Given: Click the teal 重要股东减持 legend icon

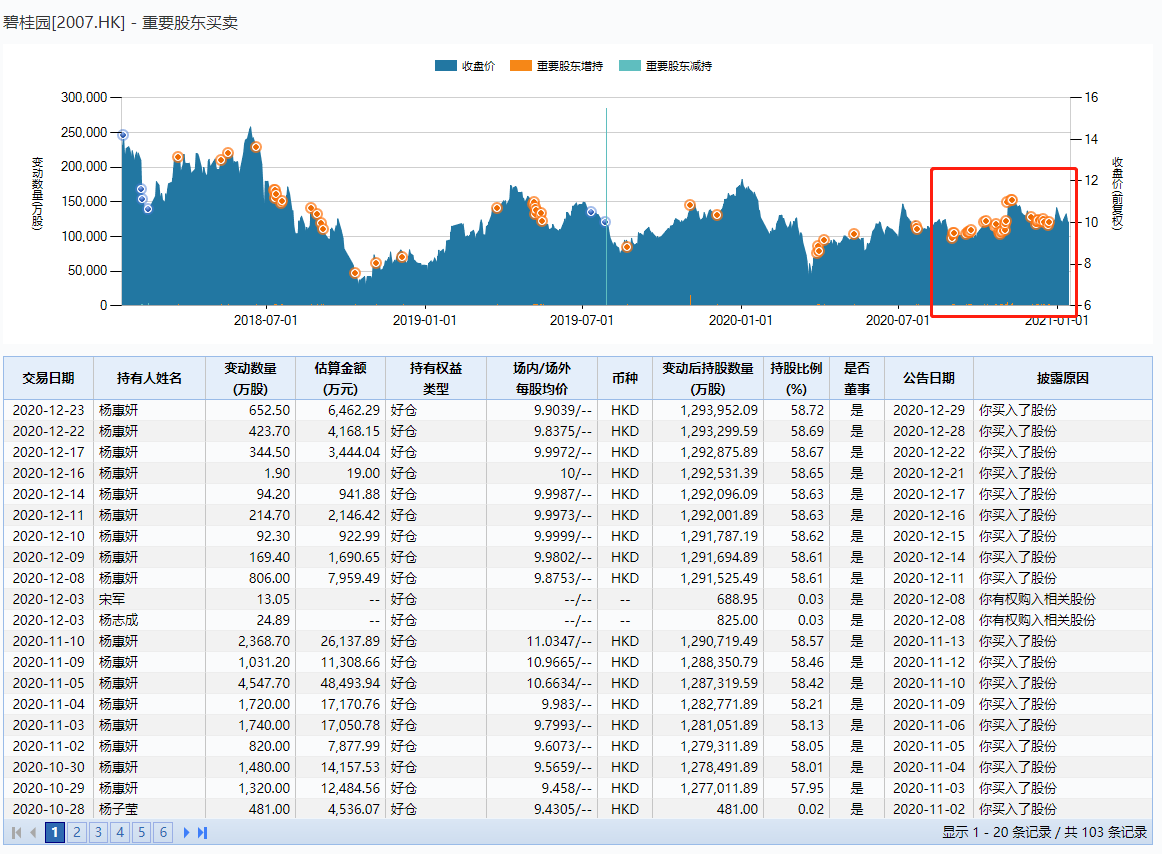Looking at the screenshot, I should coord(629,66).
